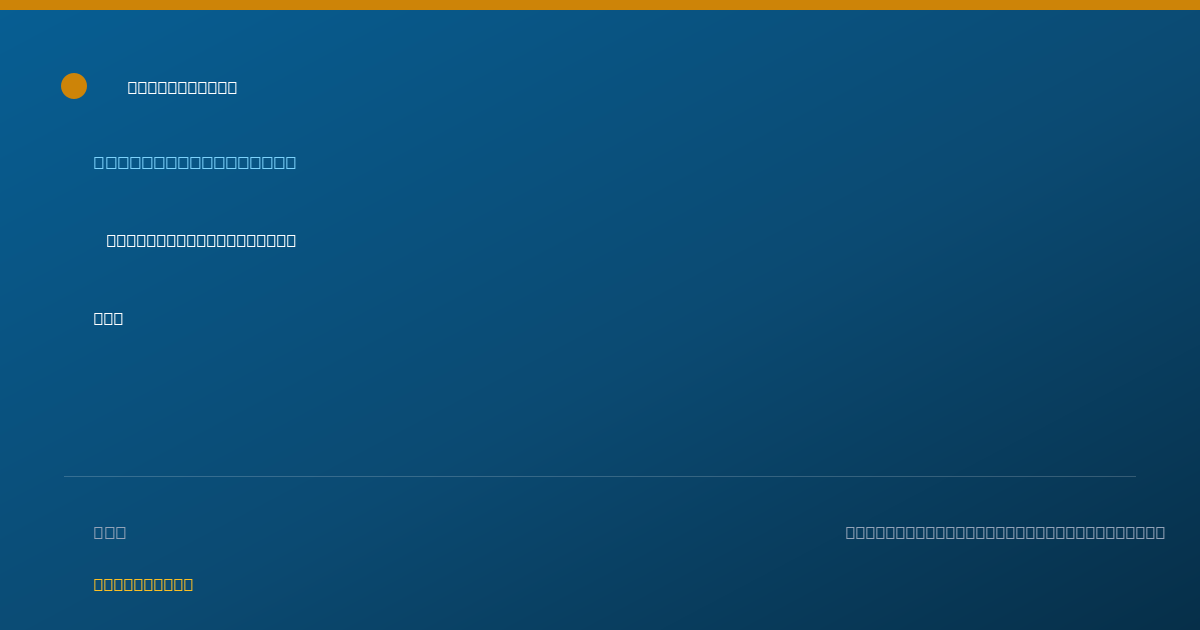Select the gray three-glyph text above yellow link
The image size is (1200, 630).
tap(110, 532)
